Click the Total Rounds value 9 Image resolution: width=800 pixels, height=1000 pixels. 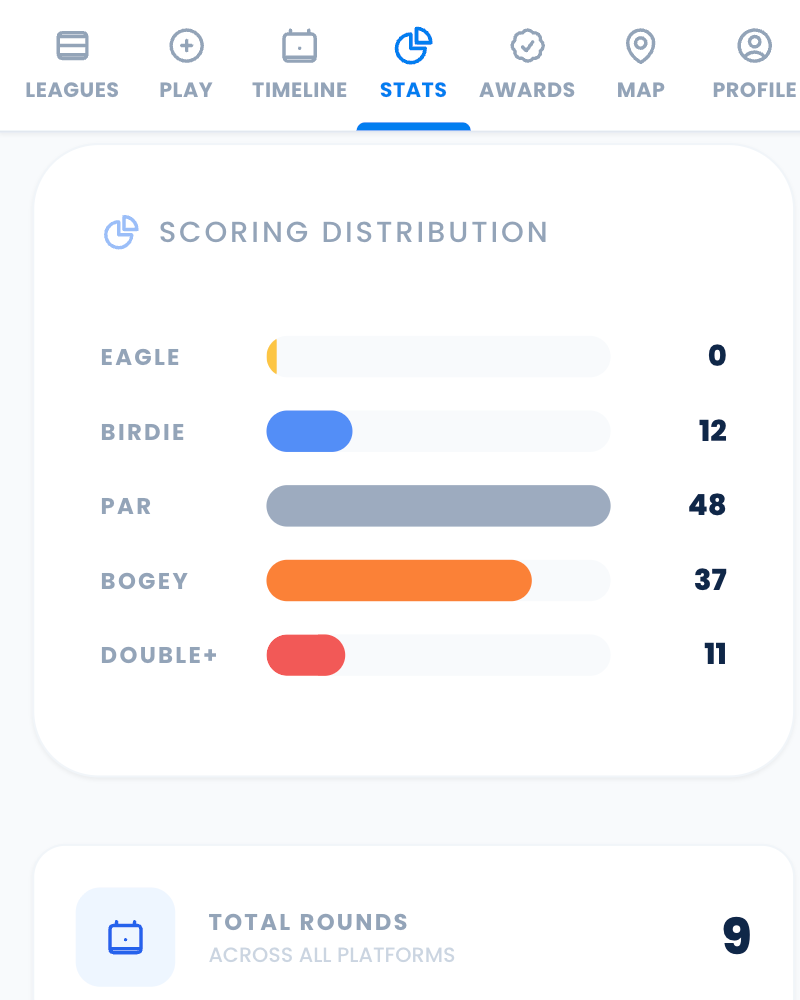point(737,936)
